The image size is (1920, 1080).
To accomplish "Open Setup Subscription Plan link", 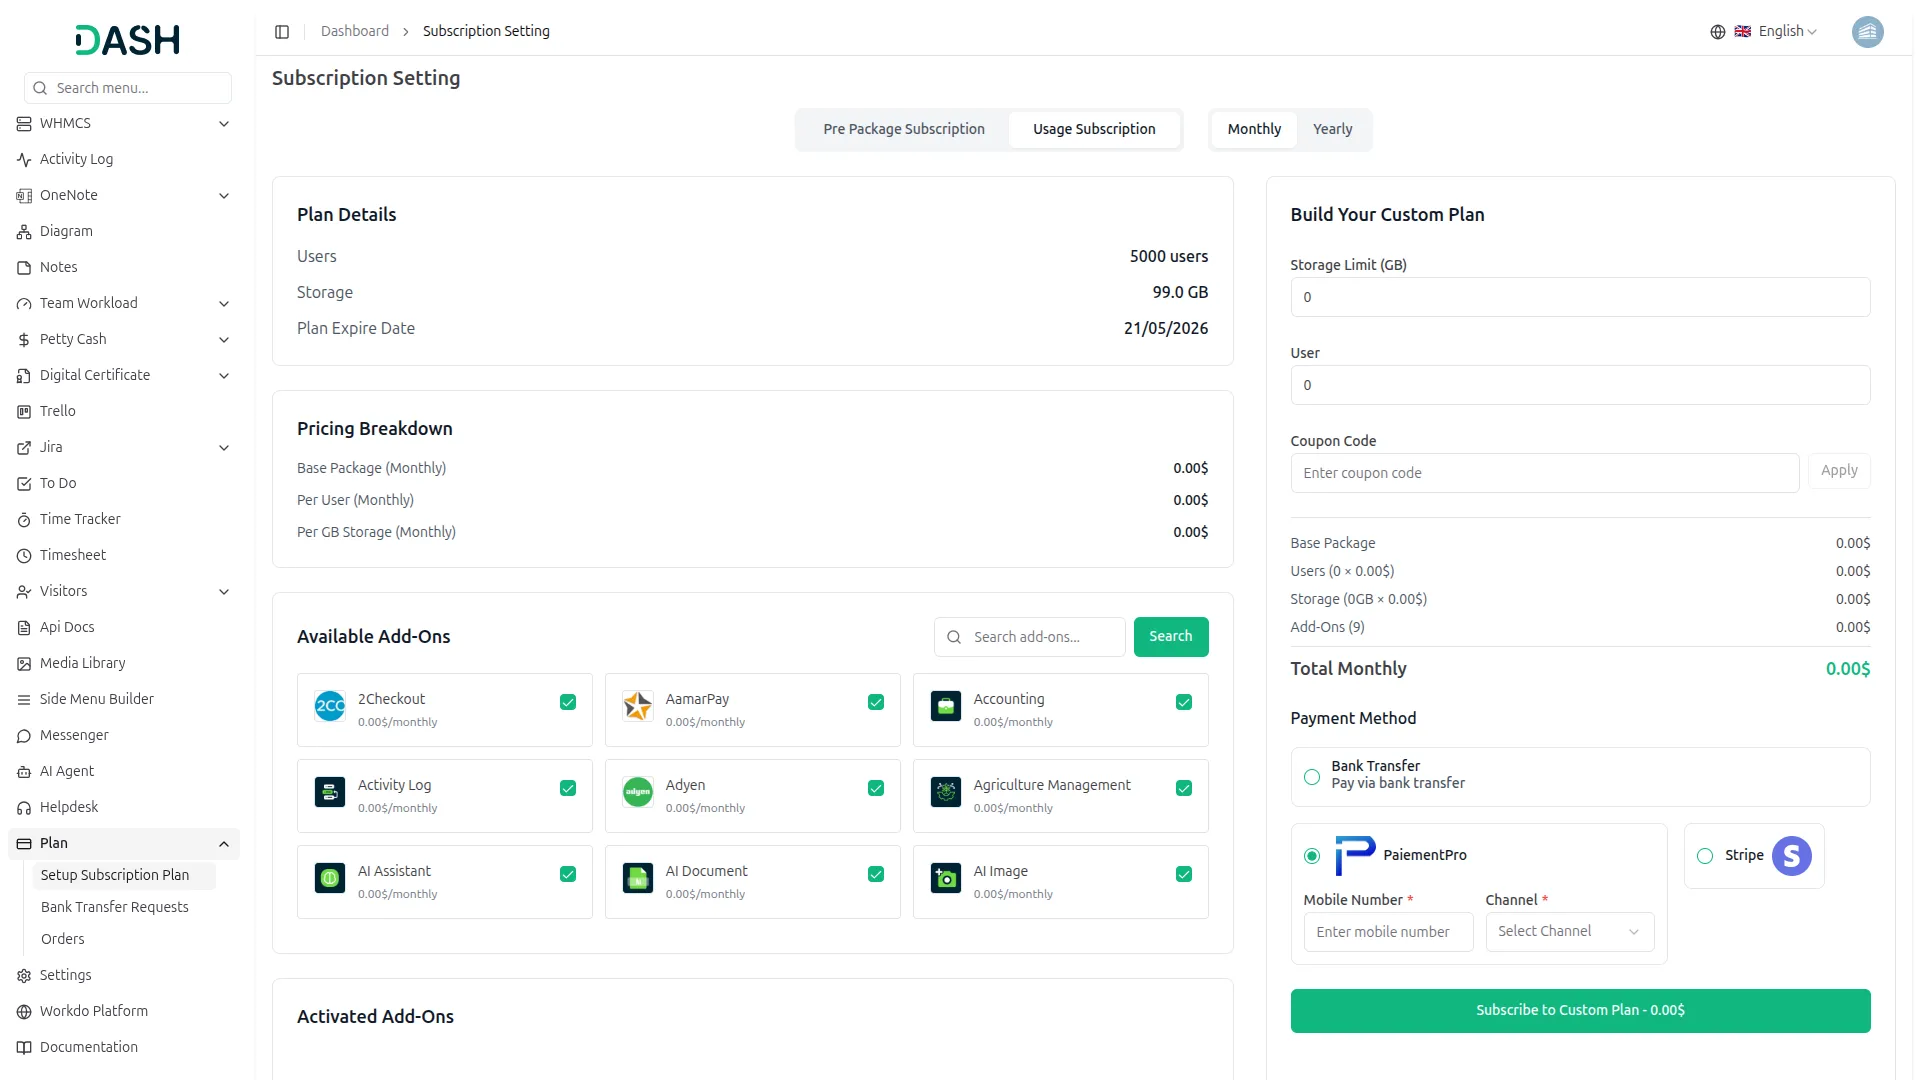I will tap(124, 875).
